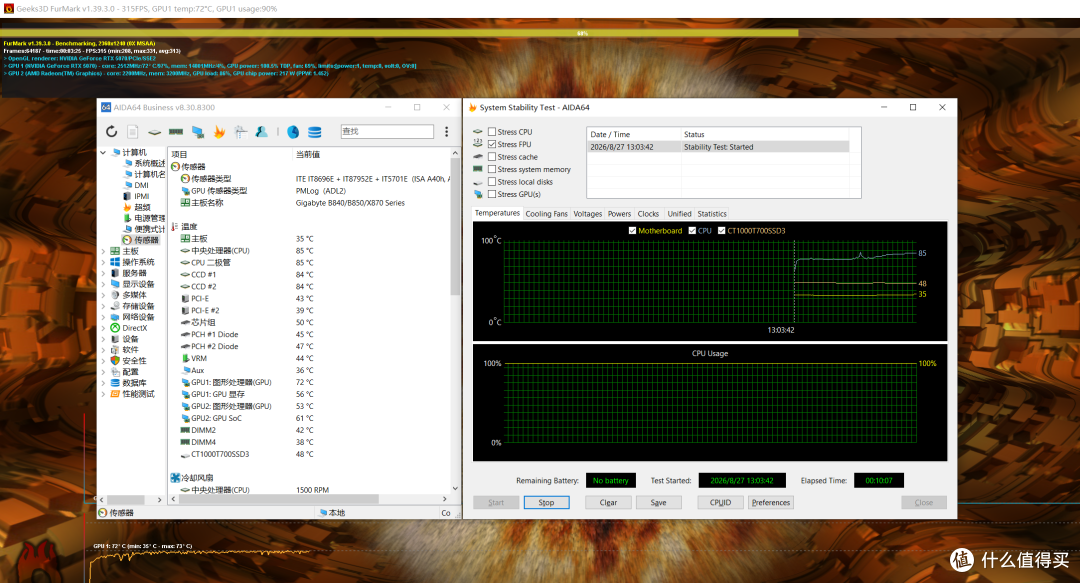This screenshot has height=583, width=1080.
Task: Enable the Stress GPU(s) checkbox
Action: click(492, 194)
